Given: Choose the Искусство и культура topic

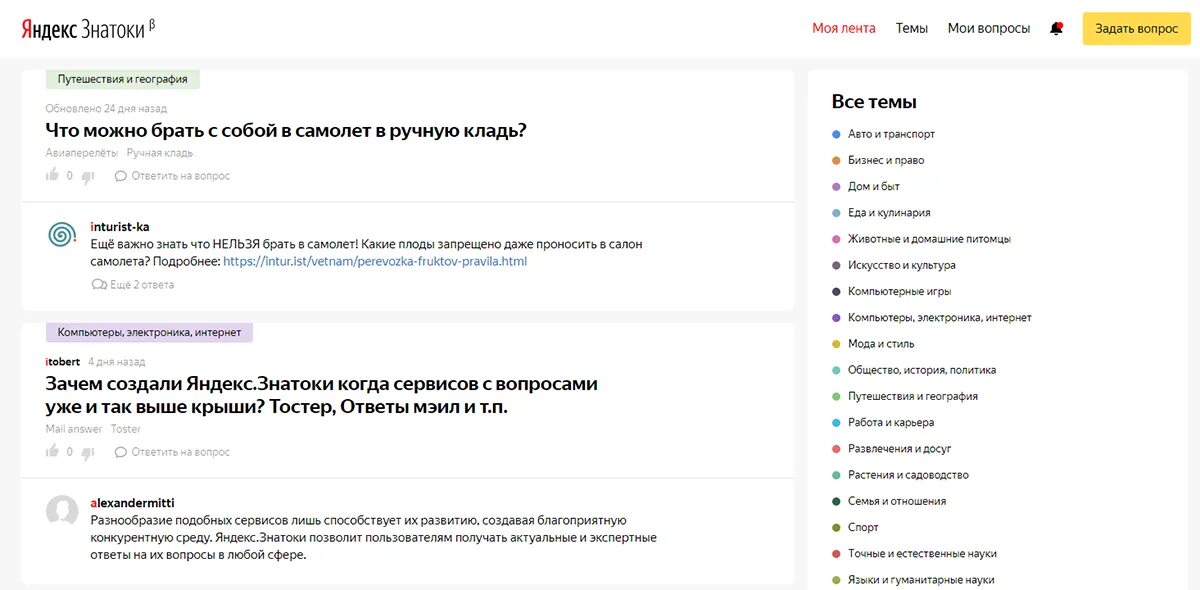Looking at the screenshot, I should click(902, 265).
